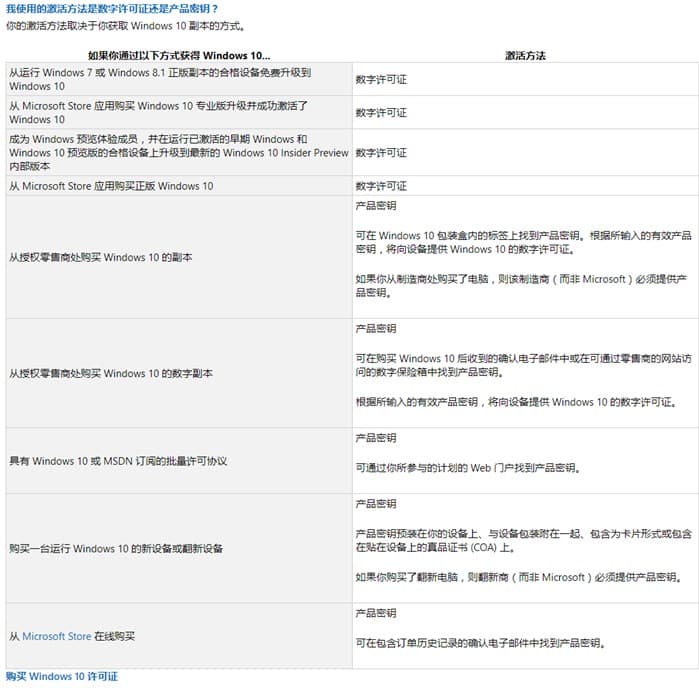
Task: Click the 数字许可证 cell beside 专业版升级 row
Action: [525, 113]
